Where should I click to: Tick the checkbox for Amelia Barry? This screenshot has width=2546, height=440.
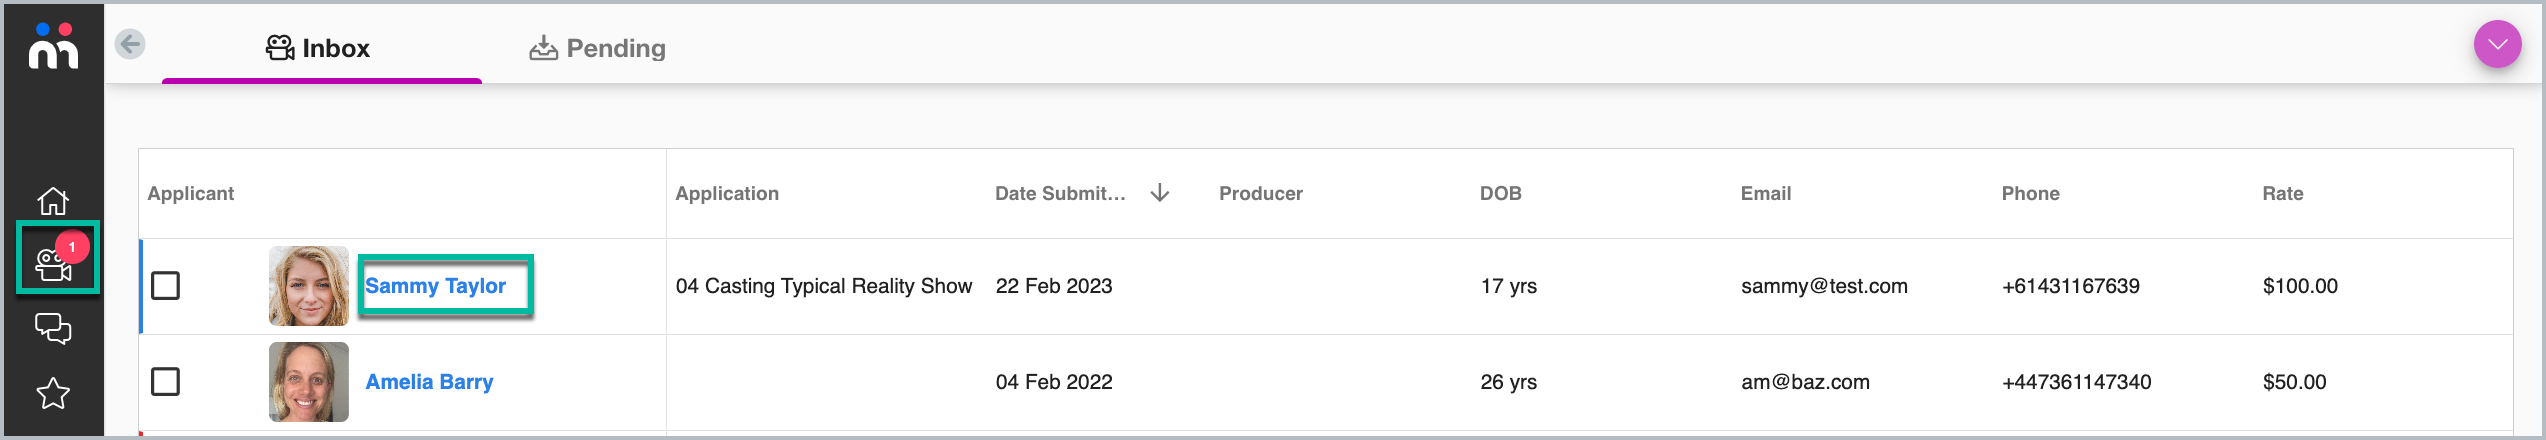pyautogui.click(x=165, y=382)
